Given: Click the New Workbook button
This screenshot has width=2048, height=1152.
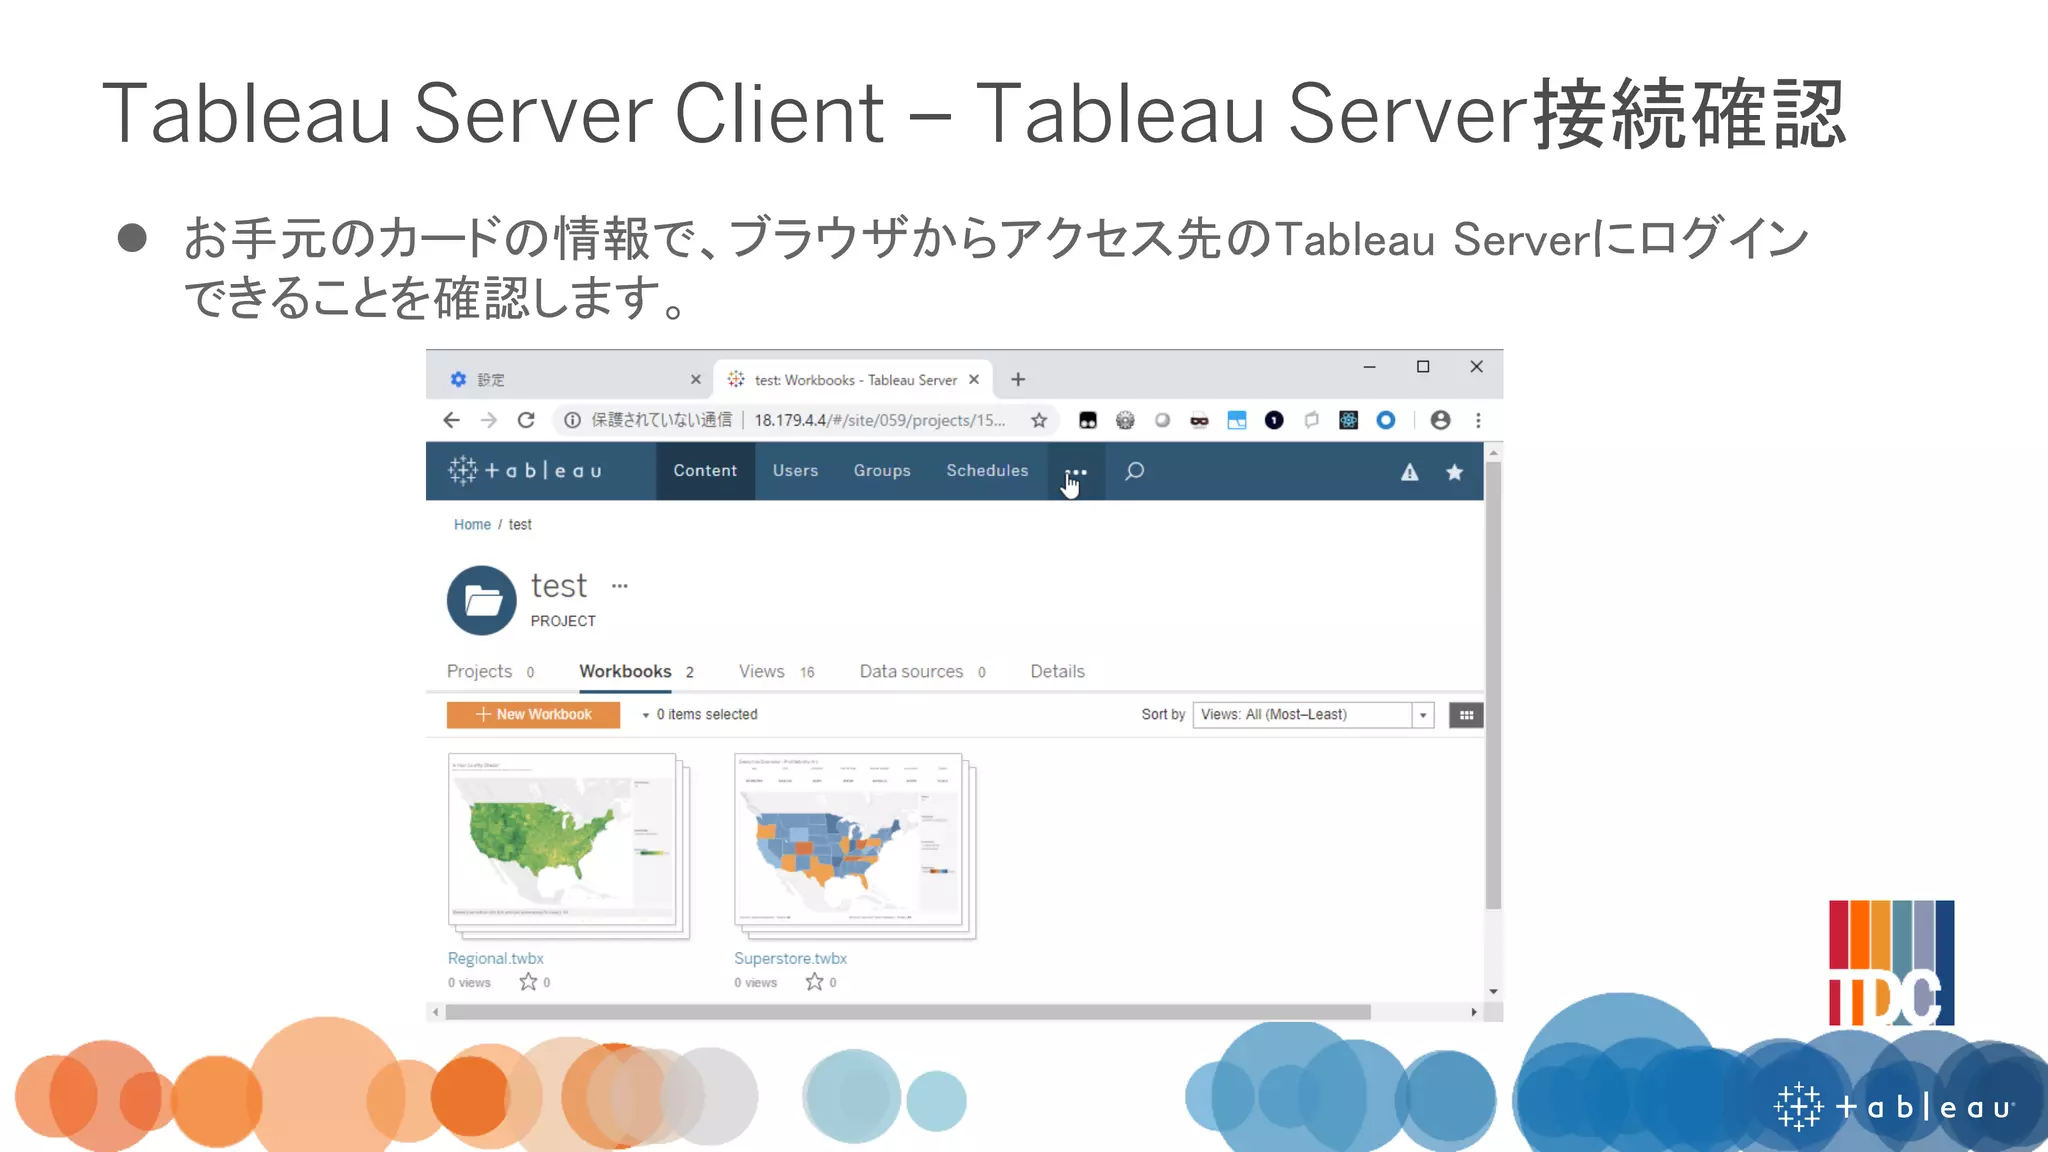Looking at the screenshot, I should click(533, 714).
